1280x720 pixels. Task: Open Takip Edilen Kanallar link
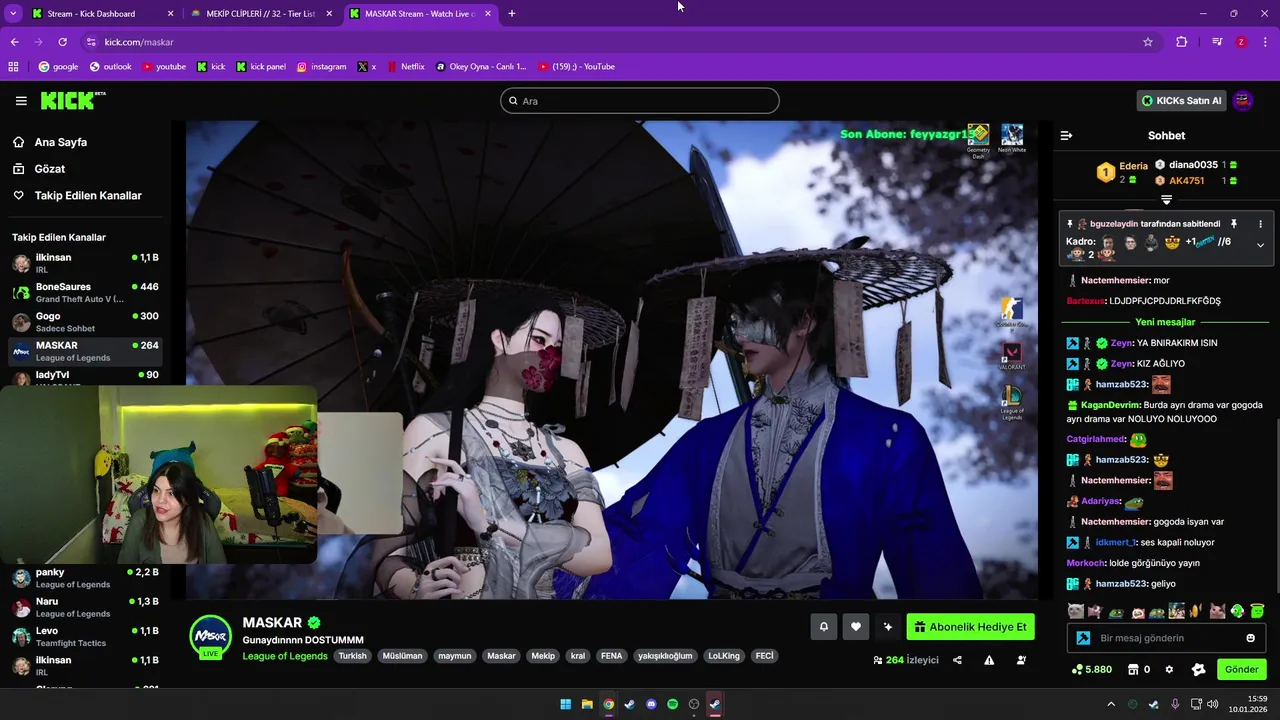[88, 196]
